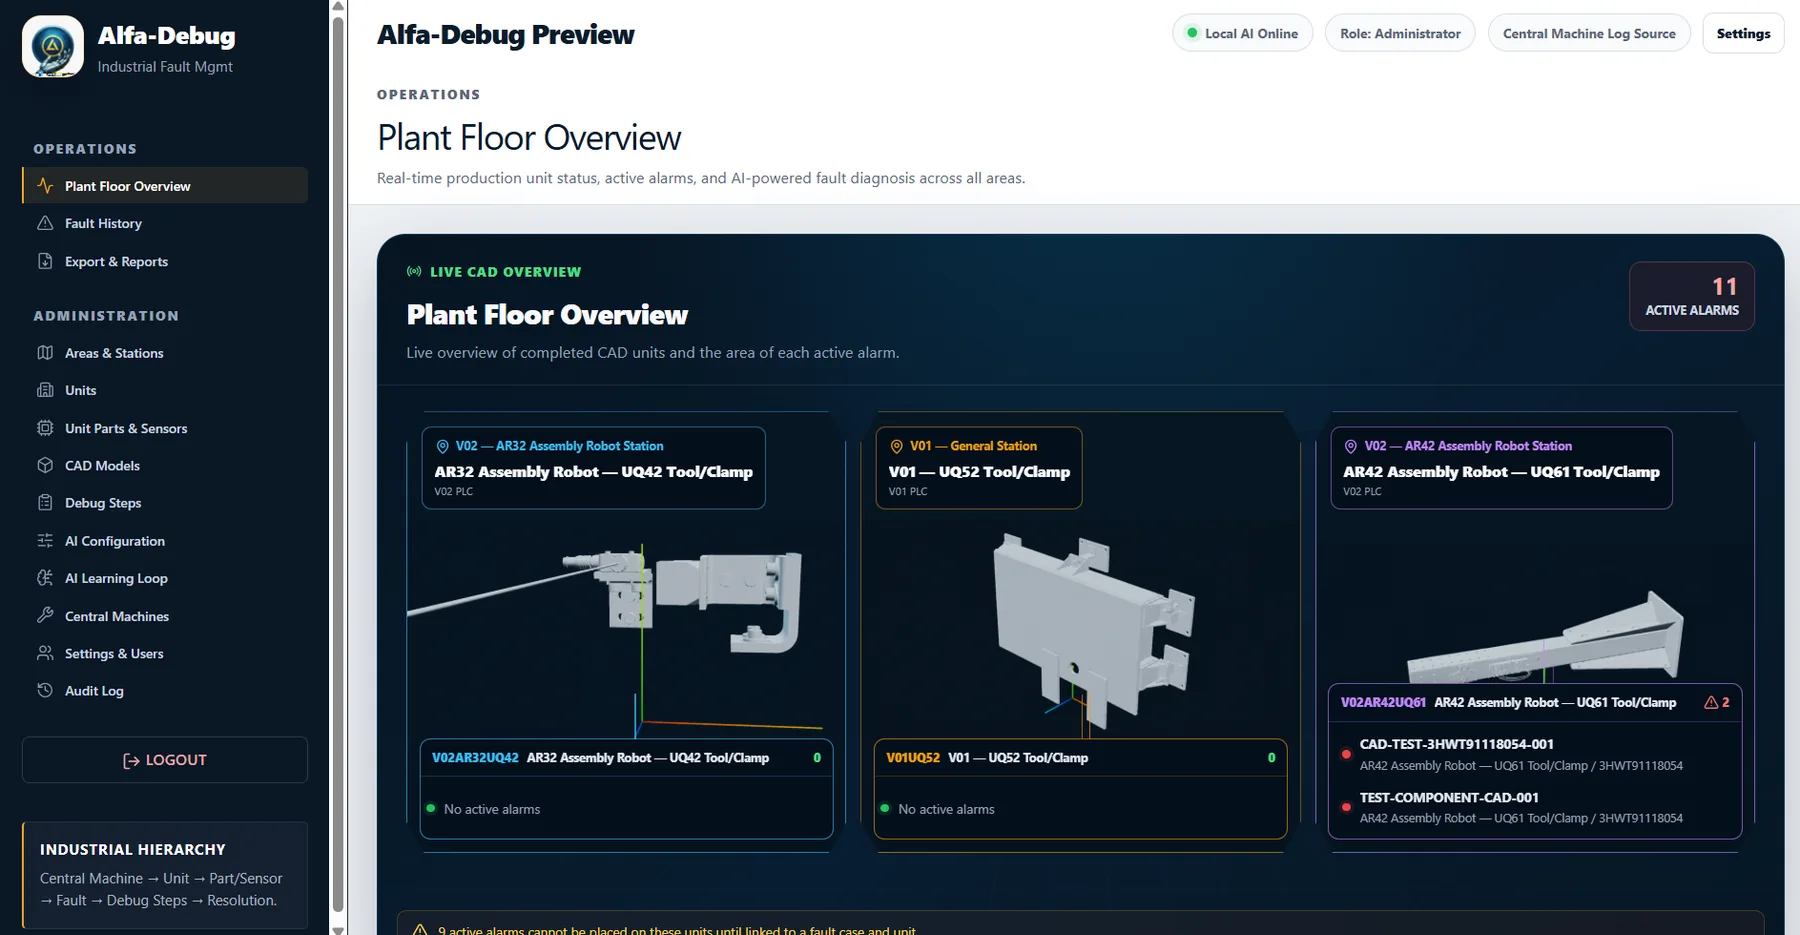1800x935 pixels.
Task: Click the Fault History warning triangle icon
Action: tap(45, 223)
